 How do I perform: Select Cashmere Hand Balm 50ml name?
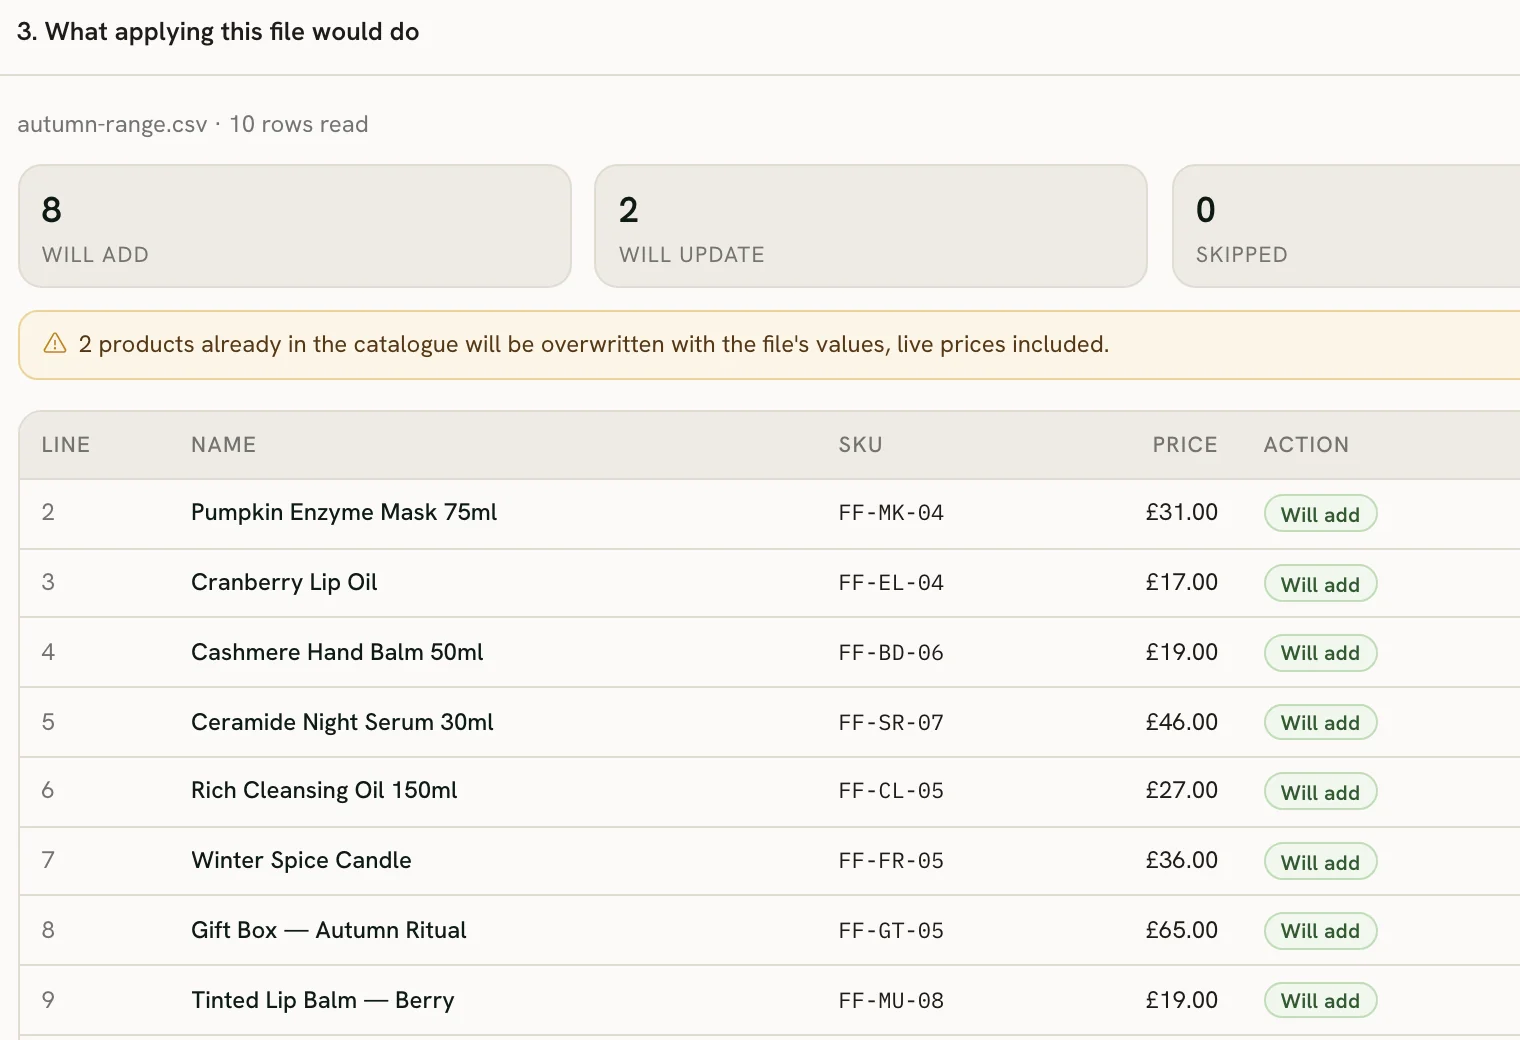[x=337, y=652]
